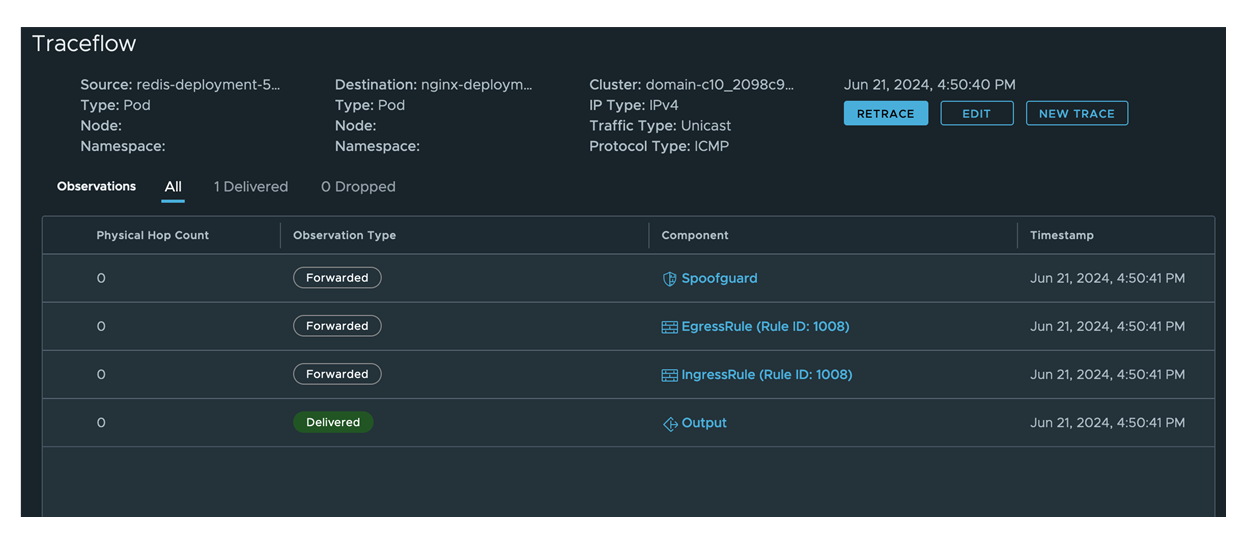Click the IngressRule firewall icon
This screenshot has height=542, width=1241.
[x=670, y=375]
